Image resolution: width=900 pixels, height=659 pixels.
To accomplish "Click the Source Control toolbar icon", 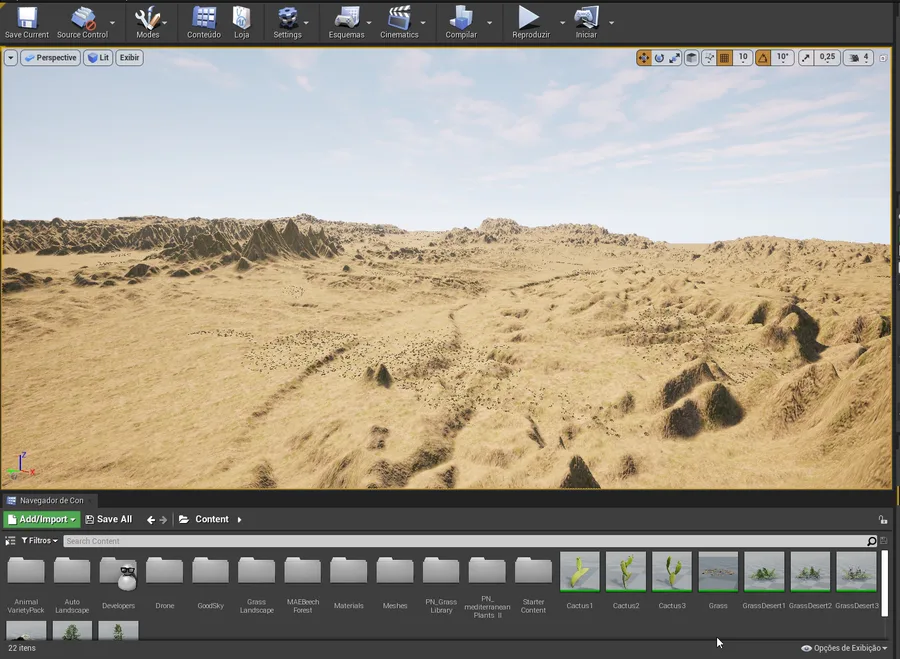I will coord(82,18).
